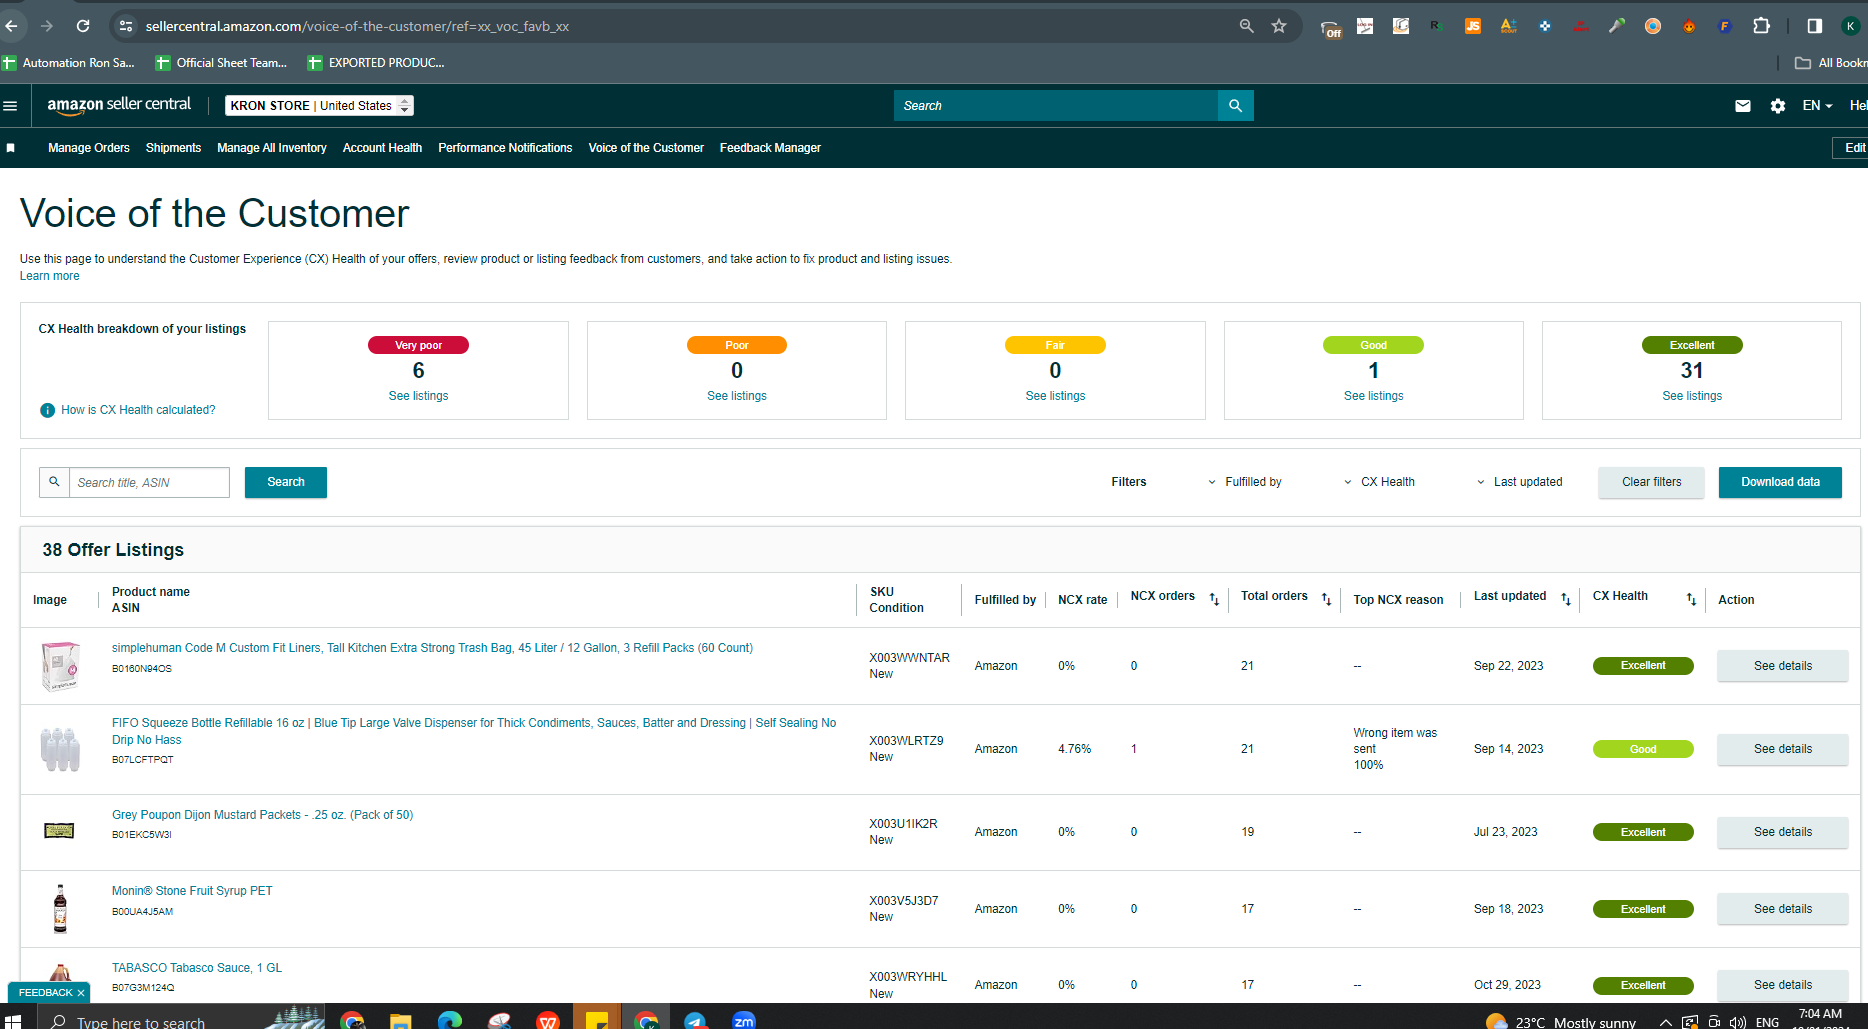1868x1029 pixels.
Task: Expand the CX Health filter
Action: (1381, 482)
